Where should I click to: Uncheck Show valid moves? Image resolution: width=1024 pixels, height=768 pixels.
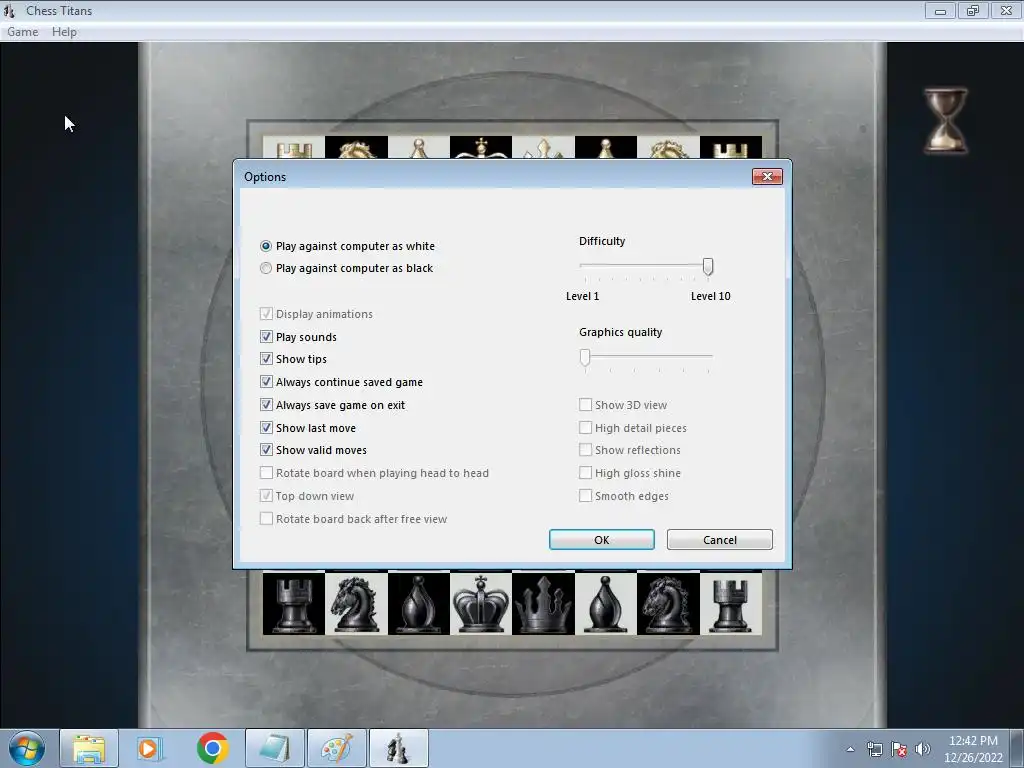click(x=266, y=450)
